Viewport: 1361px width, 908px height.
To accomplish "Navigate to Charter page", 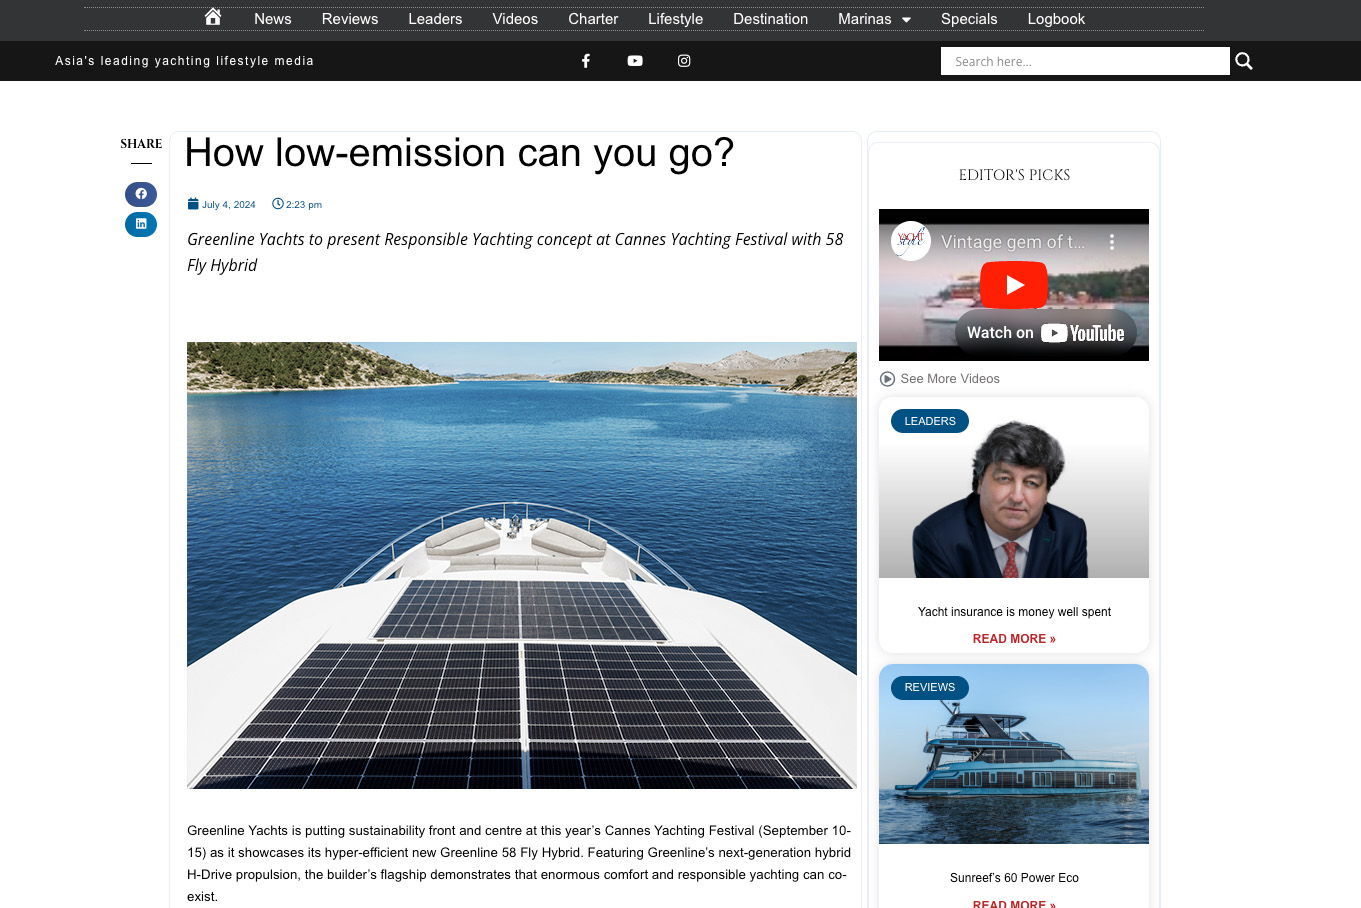I will [x=593, y=19].
